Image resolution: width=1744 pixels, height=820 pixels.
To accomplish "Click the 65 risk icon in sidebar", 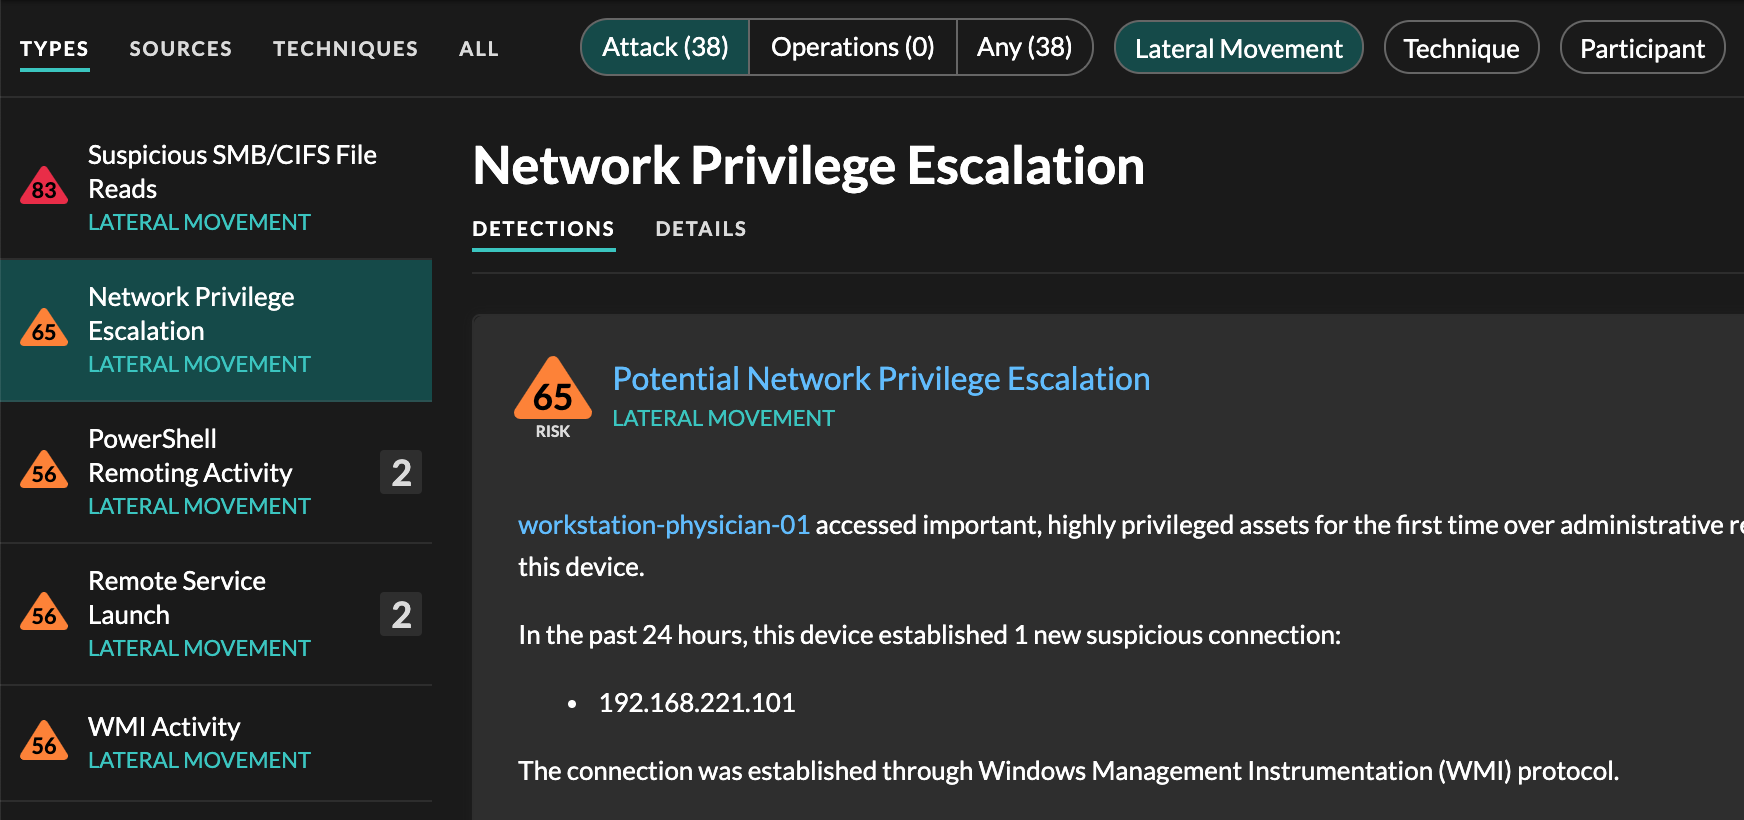I will coord(44,329).
